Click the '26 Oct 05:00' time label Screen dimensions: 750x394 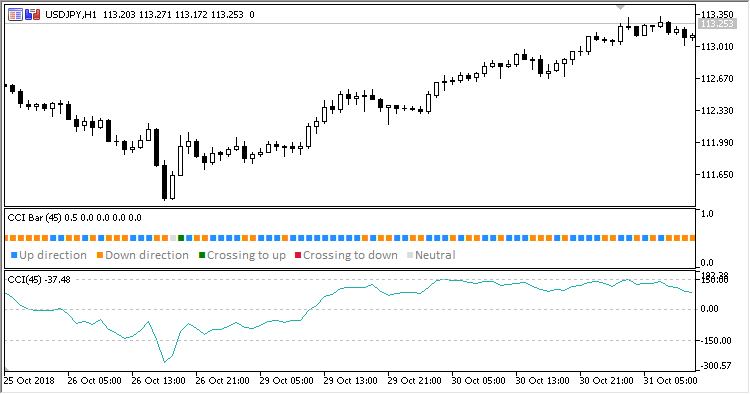pyautogui.click(x=94, y=381)
